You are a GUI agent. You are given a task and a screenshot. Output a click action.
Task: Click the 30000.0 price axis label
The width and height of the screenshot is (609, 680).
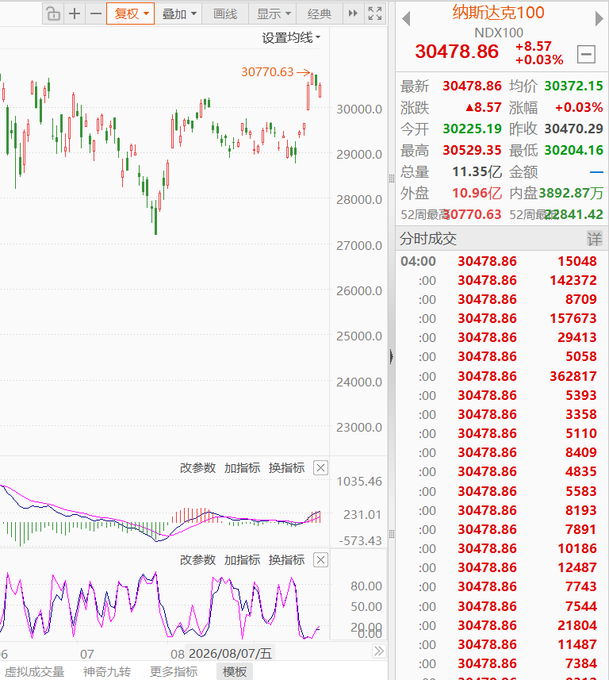(x=359, y=109)
